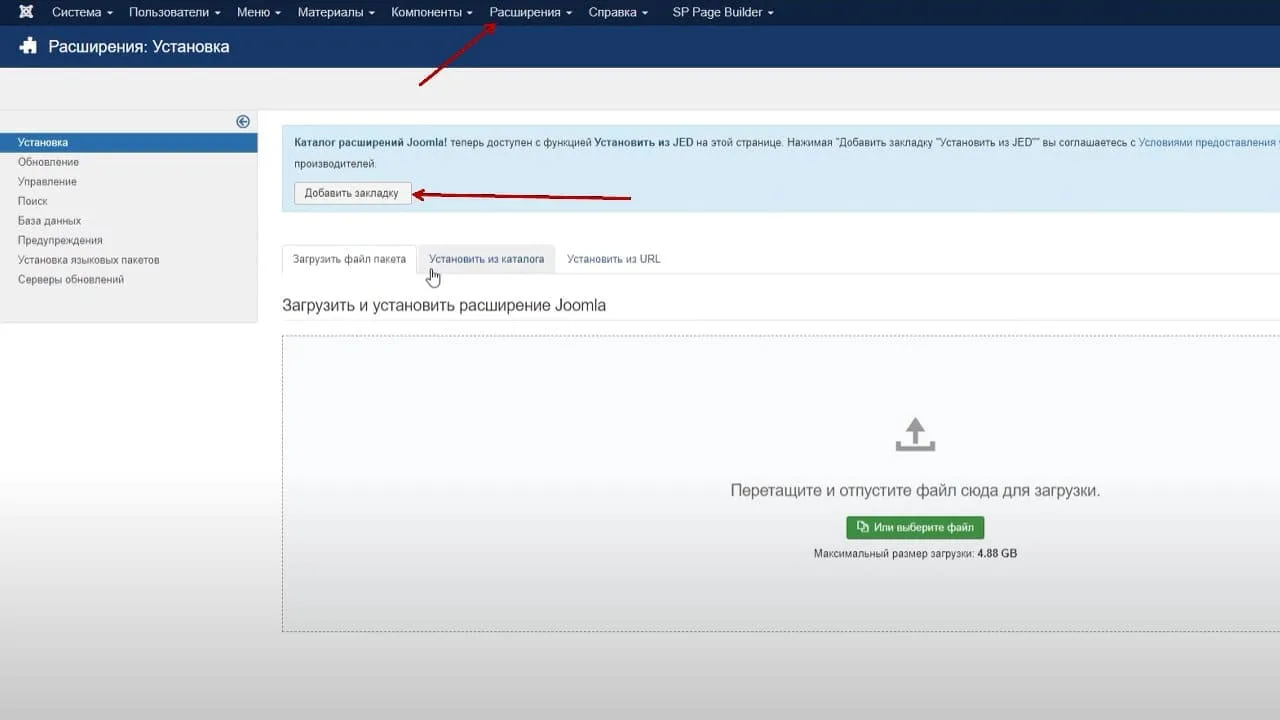Switch to Установить из URL tab
1280x720 pixels.
[x=614, y=259]
